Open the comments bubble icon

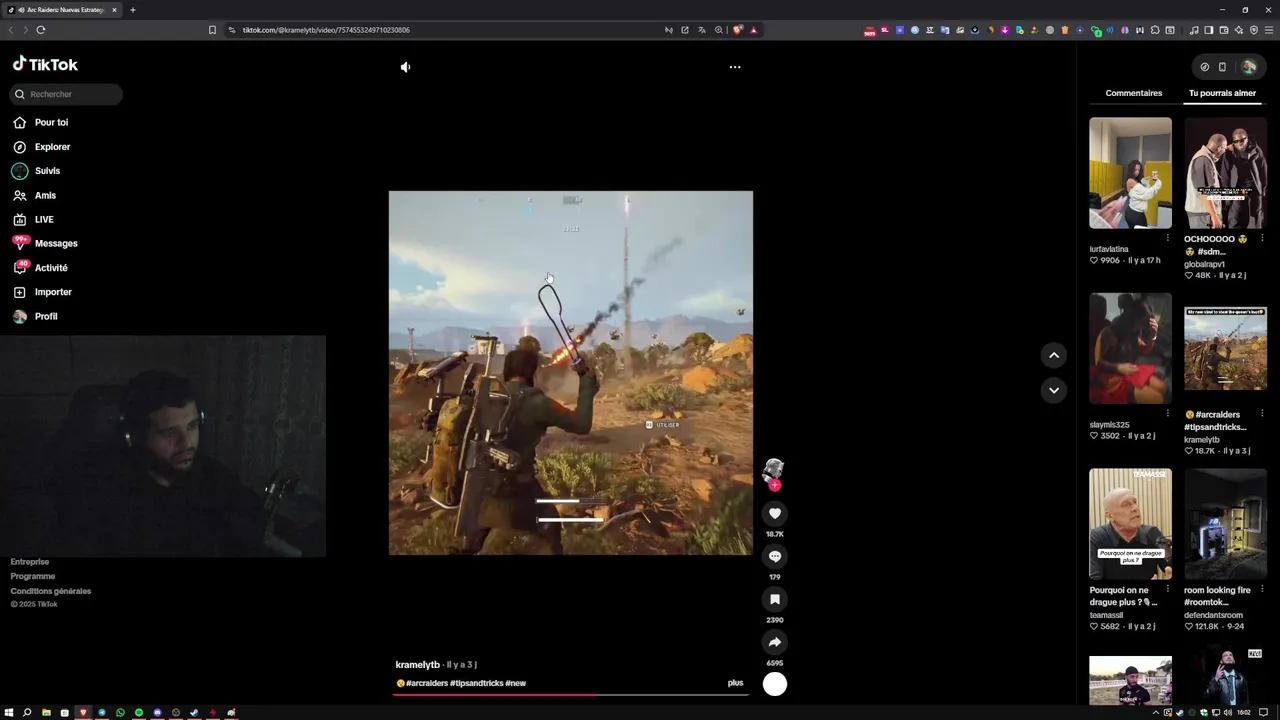click(x=775, y=557)
